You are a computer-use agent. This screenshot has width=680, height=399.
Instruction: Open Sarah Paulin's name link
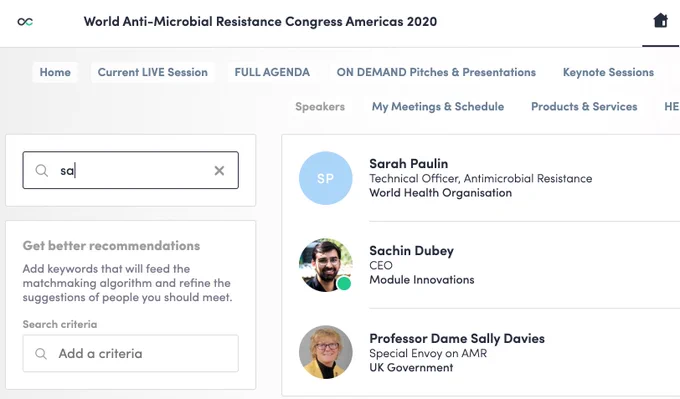[409, 164]
